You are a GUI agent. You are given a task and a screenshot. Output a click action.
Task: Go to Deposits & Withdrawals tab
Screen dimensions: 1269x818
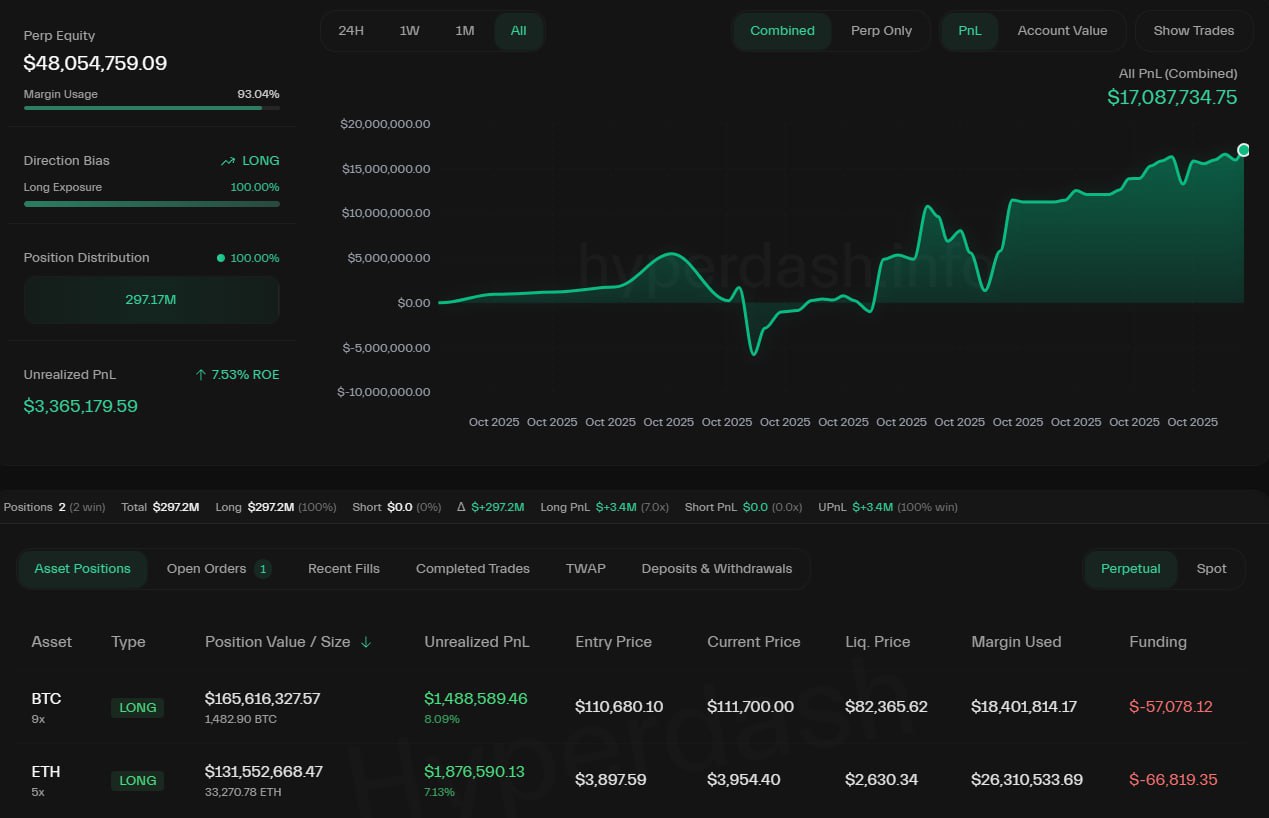[x=716, y=569]
